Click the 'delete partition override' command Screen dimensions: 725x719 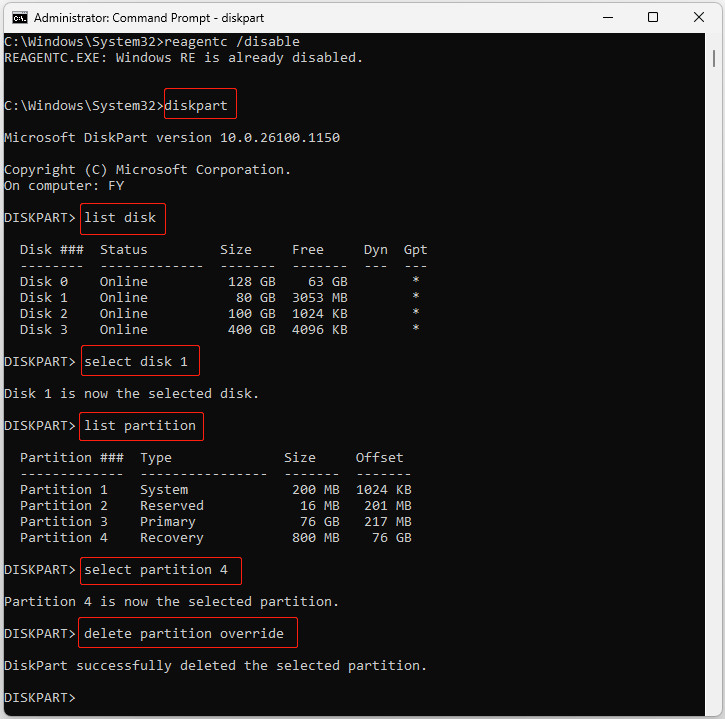point(184,633)
